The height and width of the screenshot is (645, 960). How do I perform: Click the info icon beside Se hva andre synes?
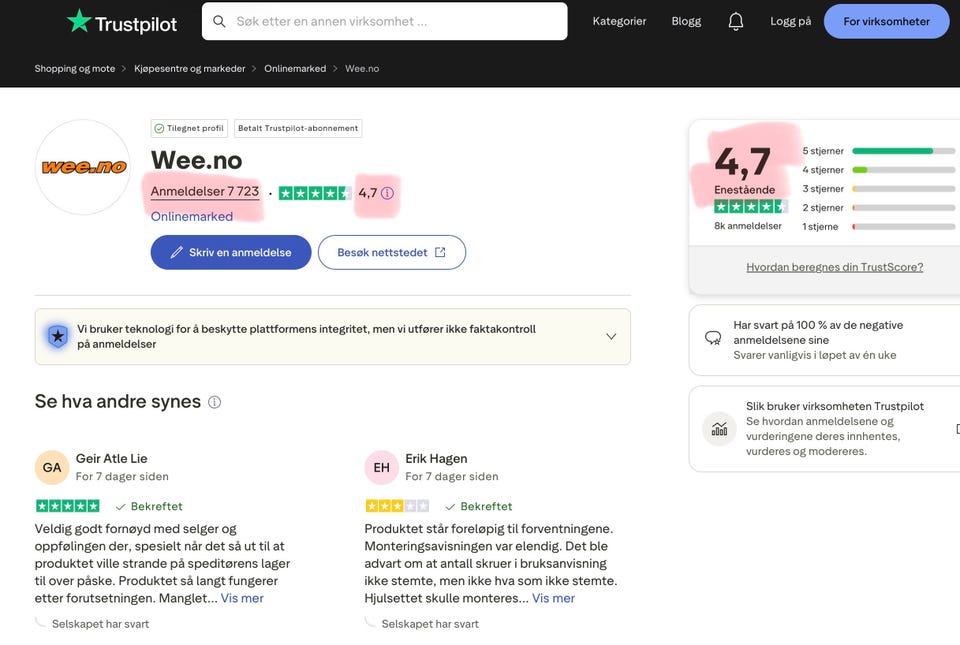tap(214, 402)
